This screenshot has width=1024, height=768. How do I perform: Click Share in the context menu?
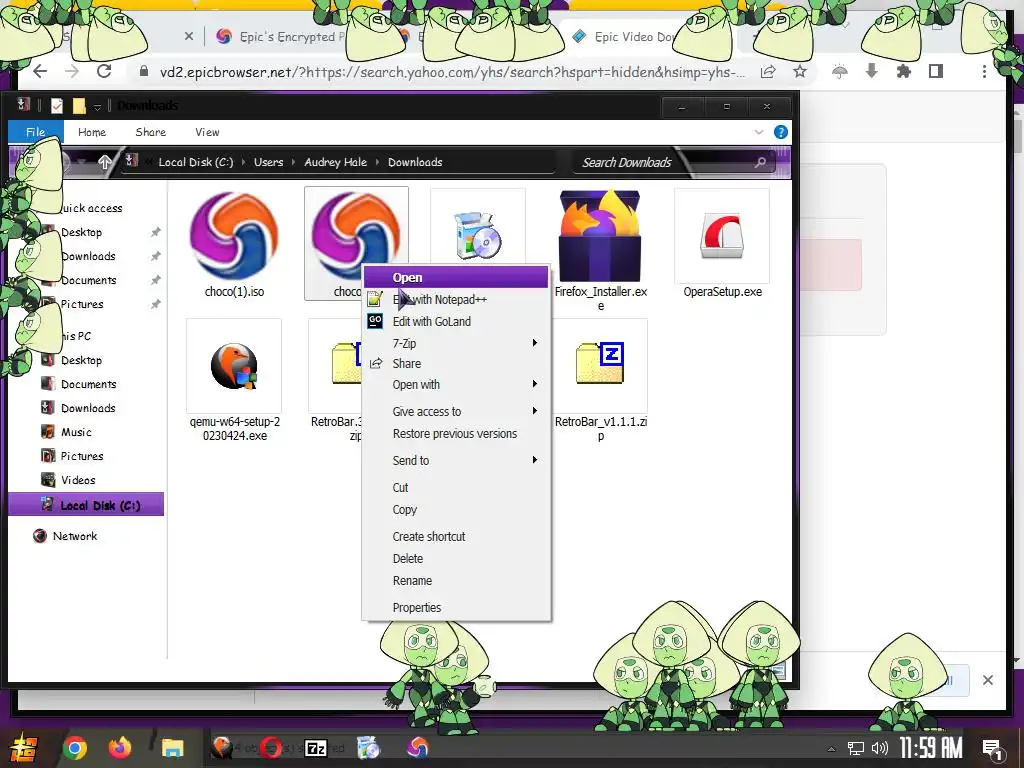[x=456, y=364]
